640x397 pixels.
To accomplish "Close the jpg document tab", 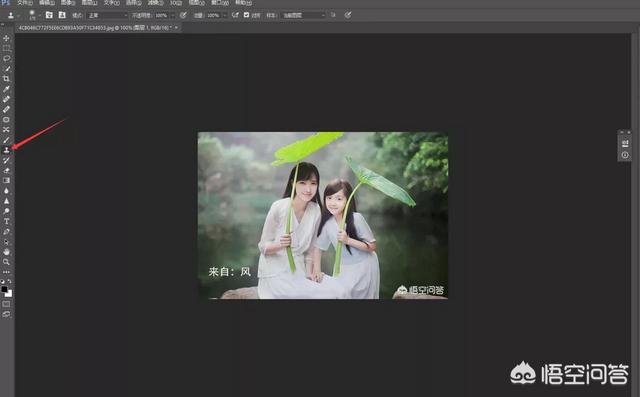I will point(176,28).
